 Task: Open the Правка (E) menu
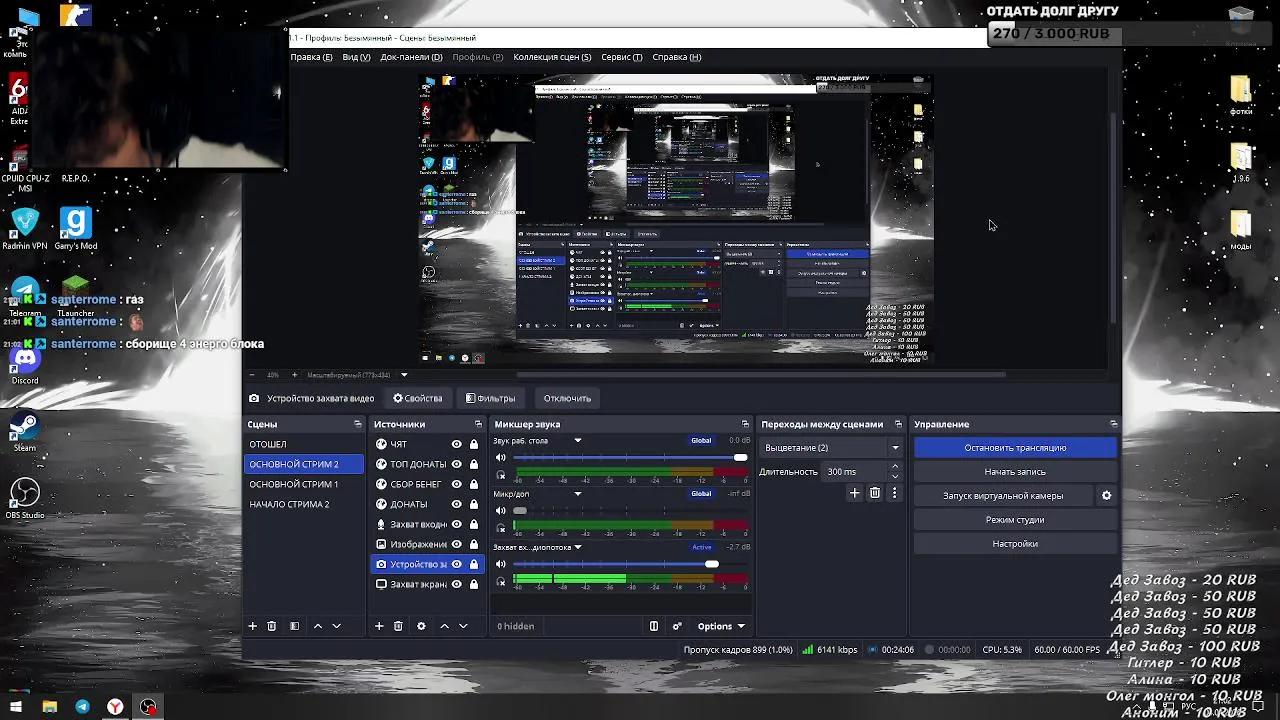click(311, 57)
